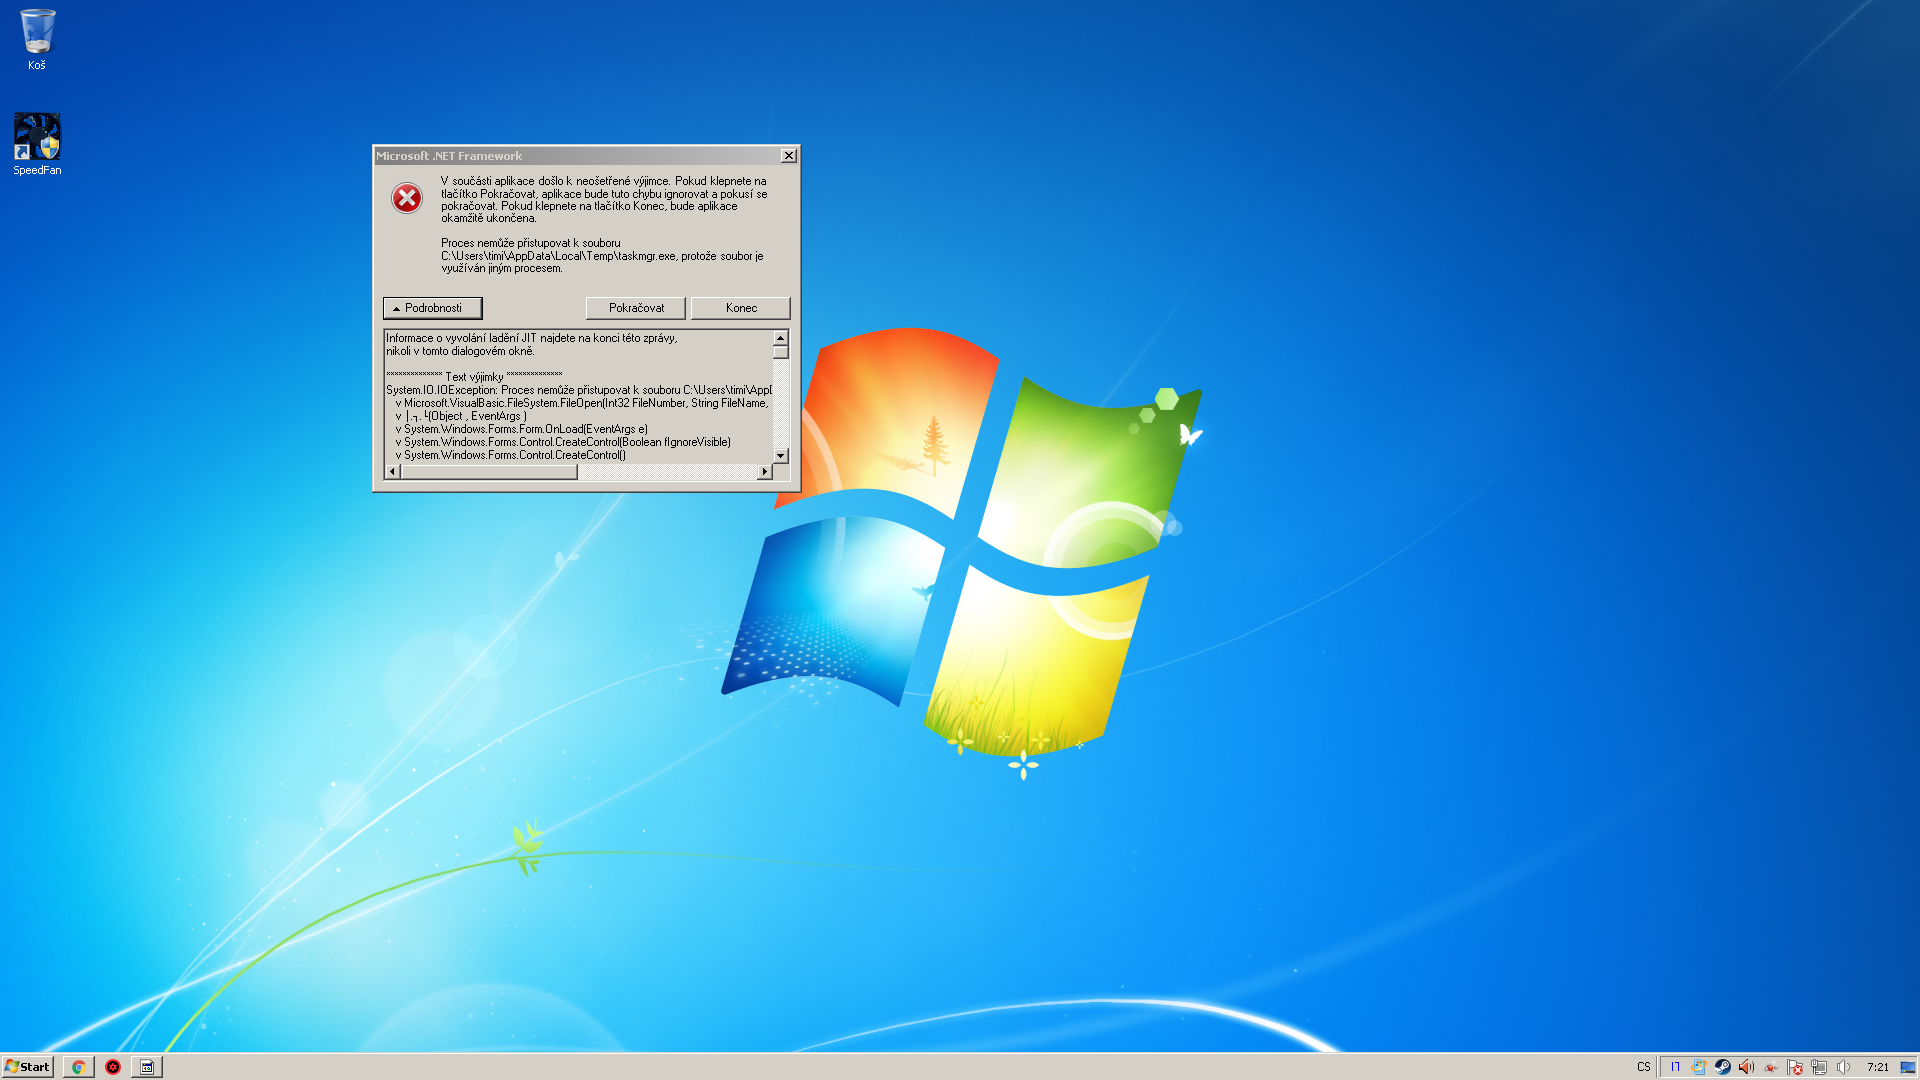This screenshot has width=1920, height=1080.
Task: Click the left arrow of horizontal scrollbar
Action: click(x=393, y=472)
